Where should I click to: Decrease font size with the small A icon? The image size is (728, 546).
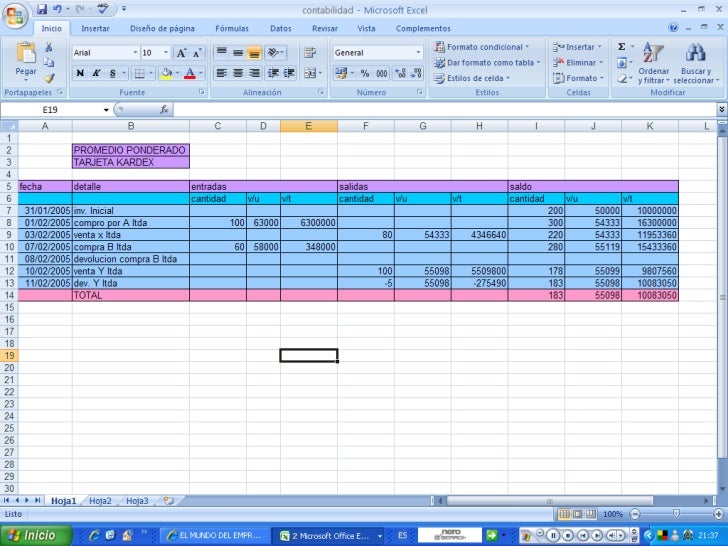point(197,53)
